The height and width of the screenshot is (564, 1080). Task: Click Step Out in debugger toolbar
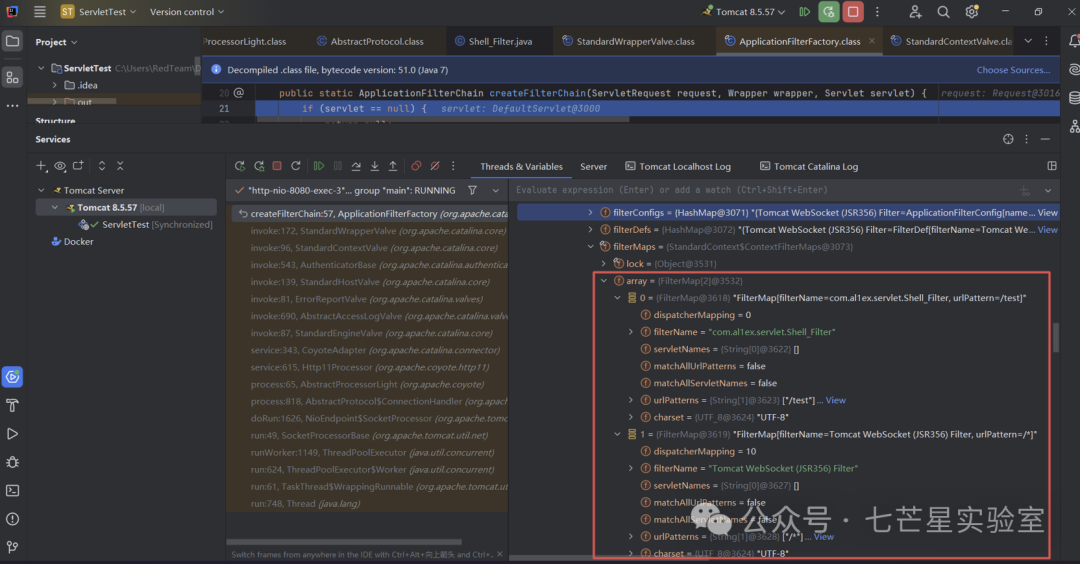click(393, 166)
